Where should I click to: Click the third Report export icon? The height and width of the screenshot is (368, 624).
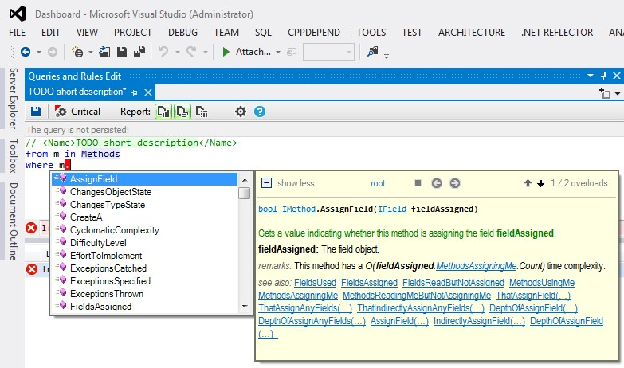[202, 112]
